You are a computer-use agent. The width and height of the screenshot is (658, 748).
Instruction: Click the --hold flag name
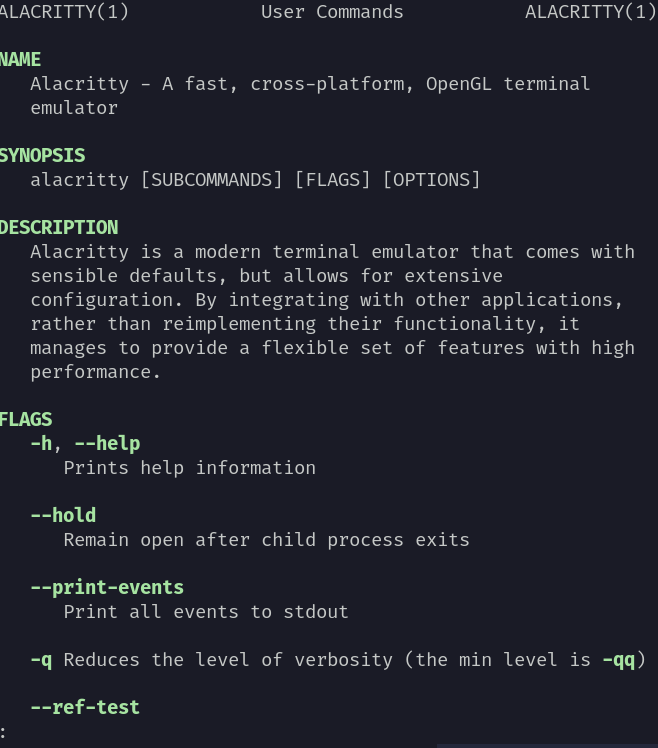pos(63,516)
